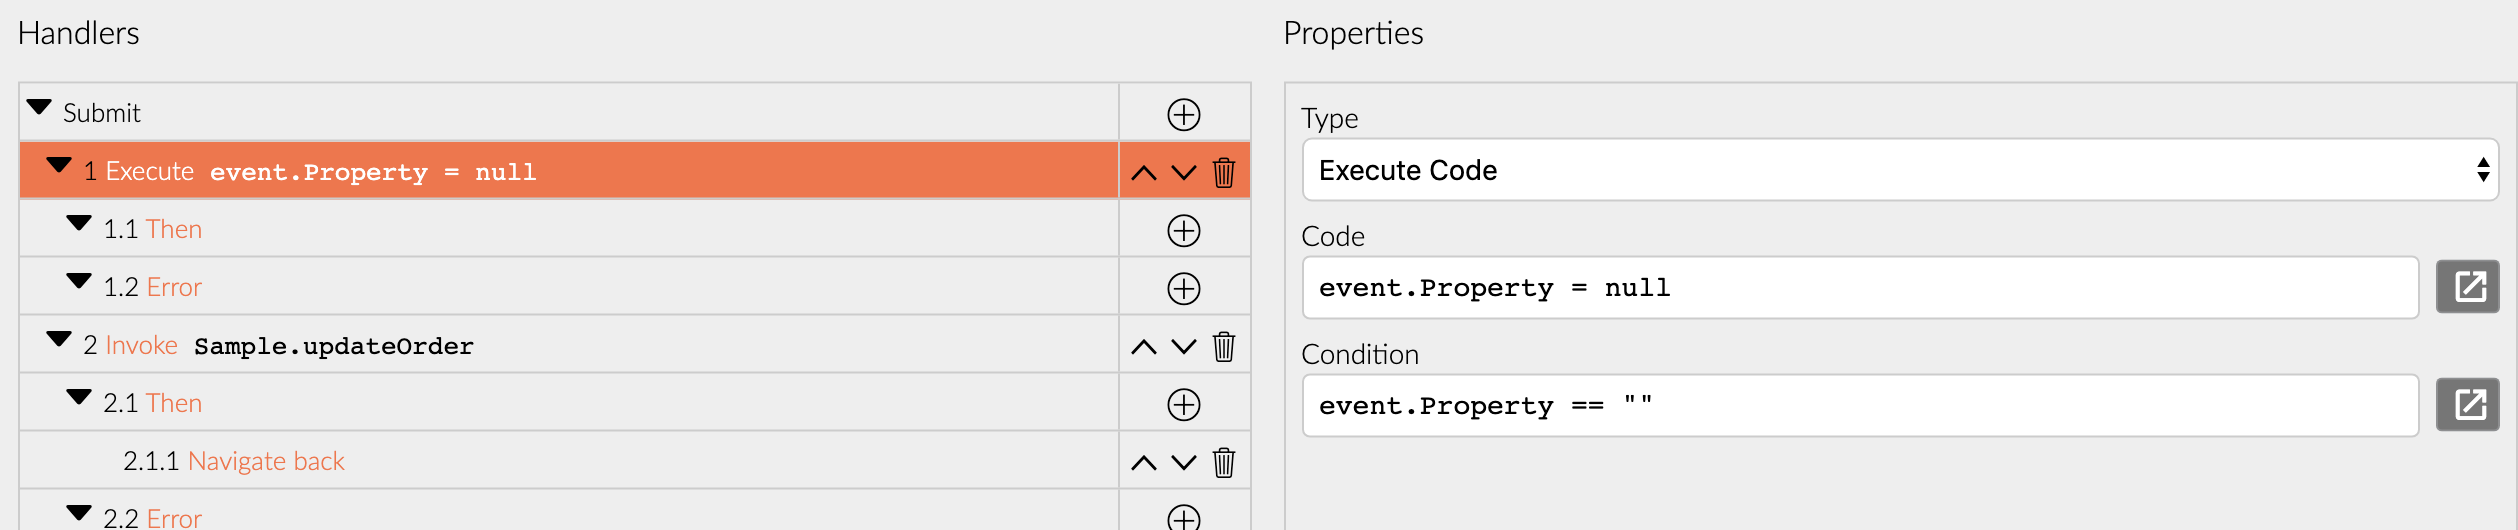Delete the 1 Execute handler

point(1224,172)
